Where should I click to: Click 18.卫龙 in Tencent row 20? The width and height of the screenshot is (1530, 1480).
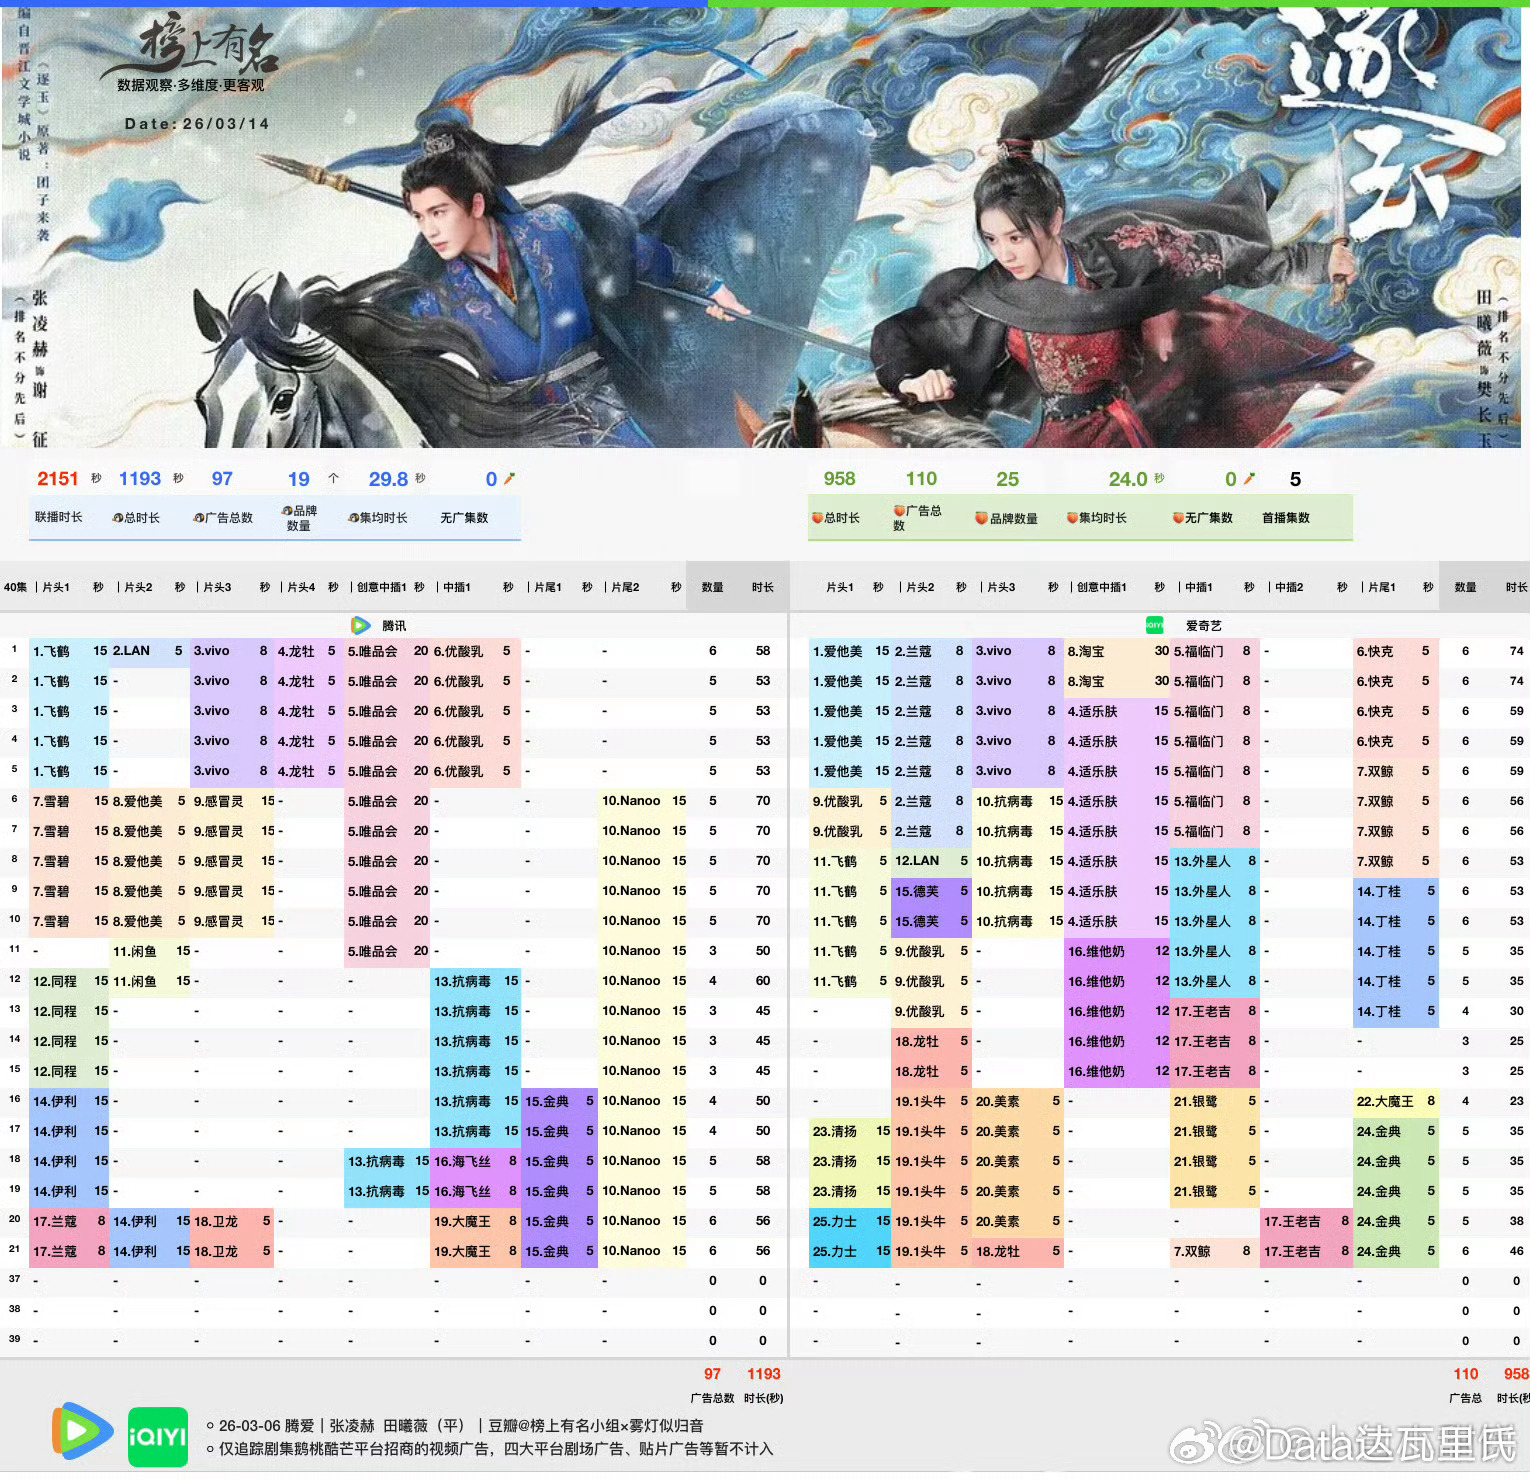pyautogui.click(x=216, y=1221)
